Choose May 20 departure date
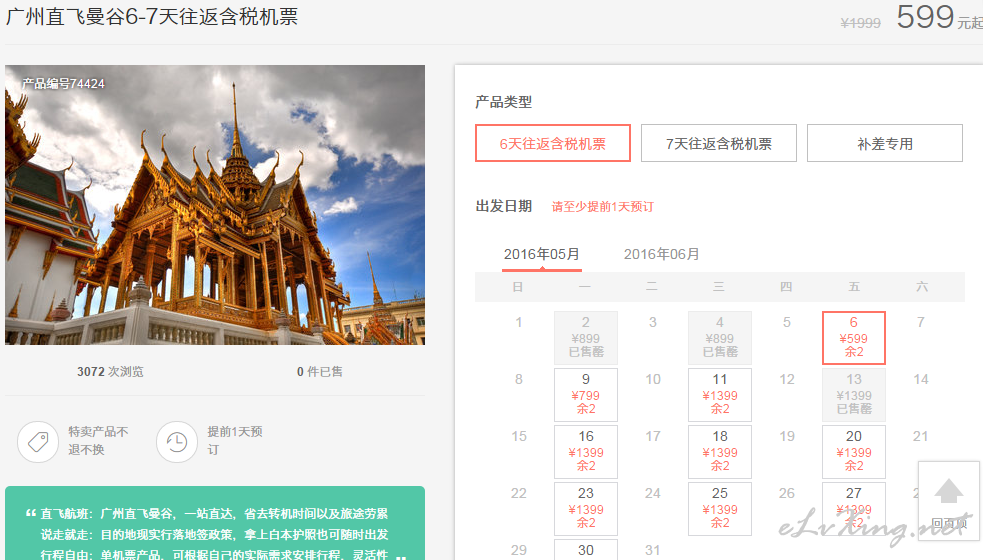 [853, 452]
